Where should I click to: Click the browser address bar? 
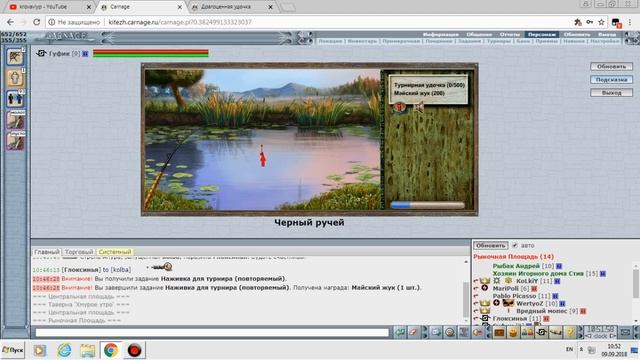310,22
